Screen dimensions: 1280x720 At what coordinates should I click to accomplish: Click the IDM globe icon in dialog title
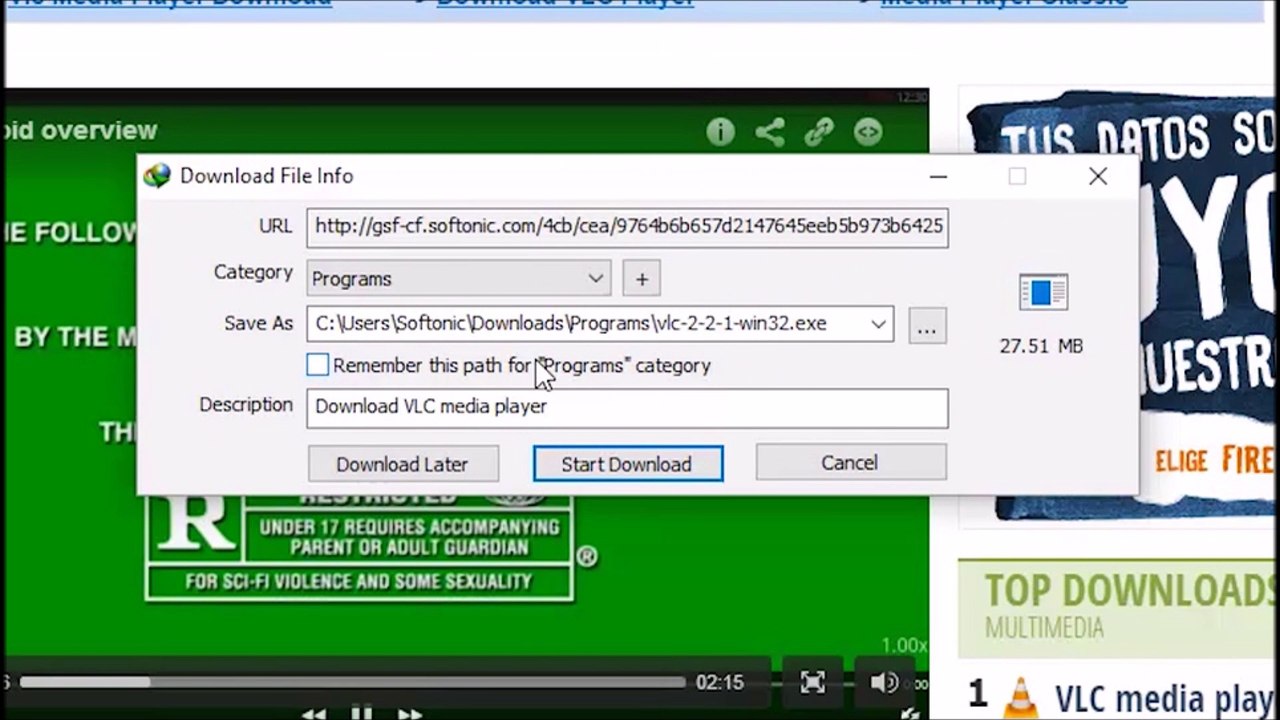[157, 176]
